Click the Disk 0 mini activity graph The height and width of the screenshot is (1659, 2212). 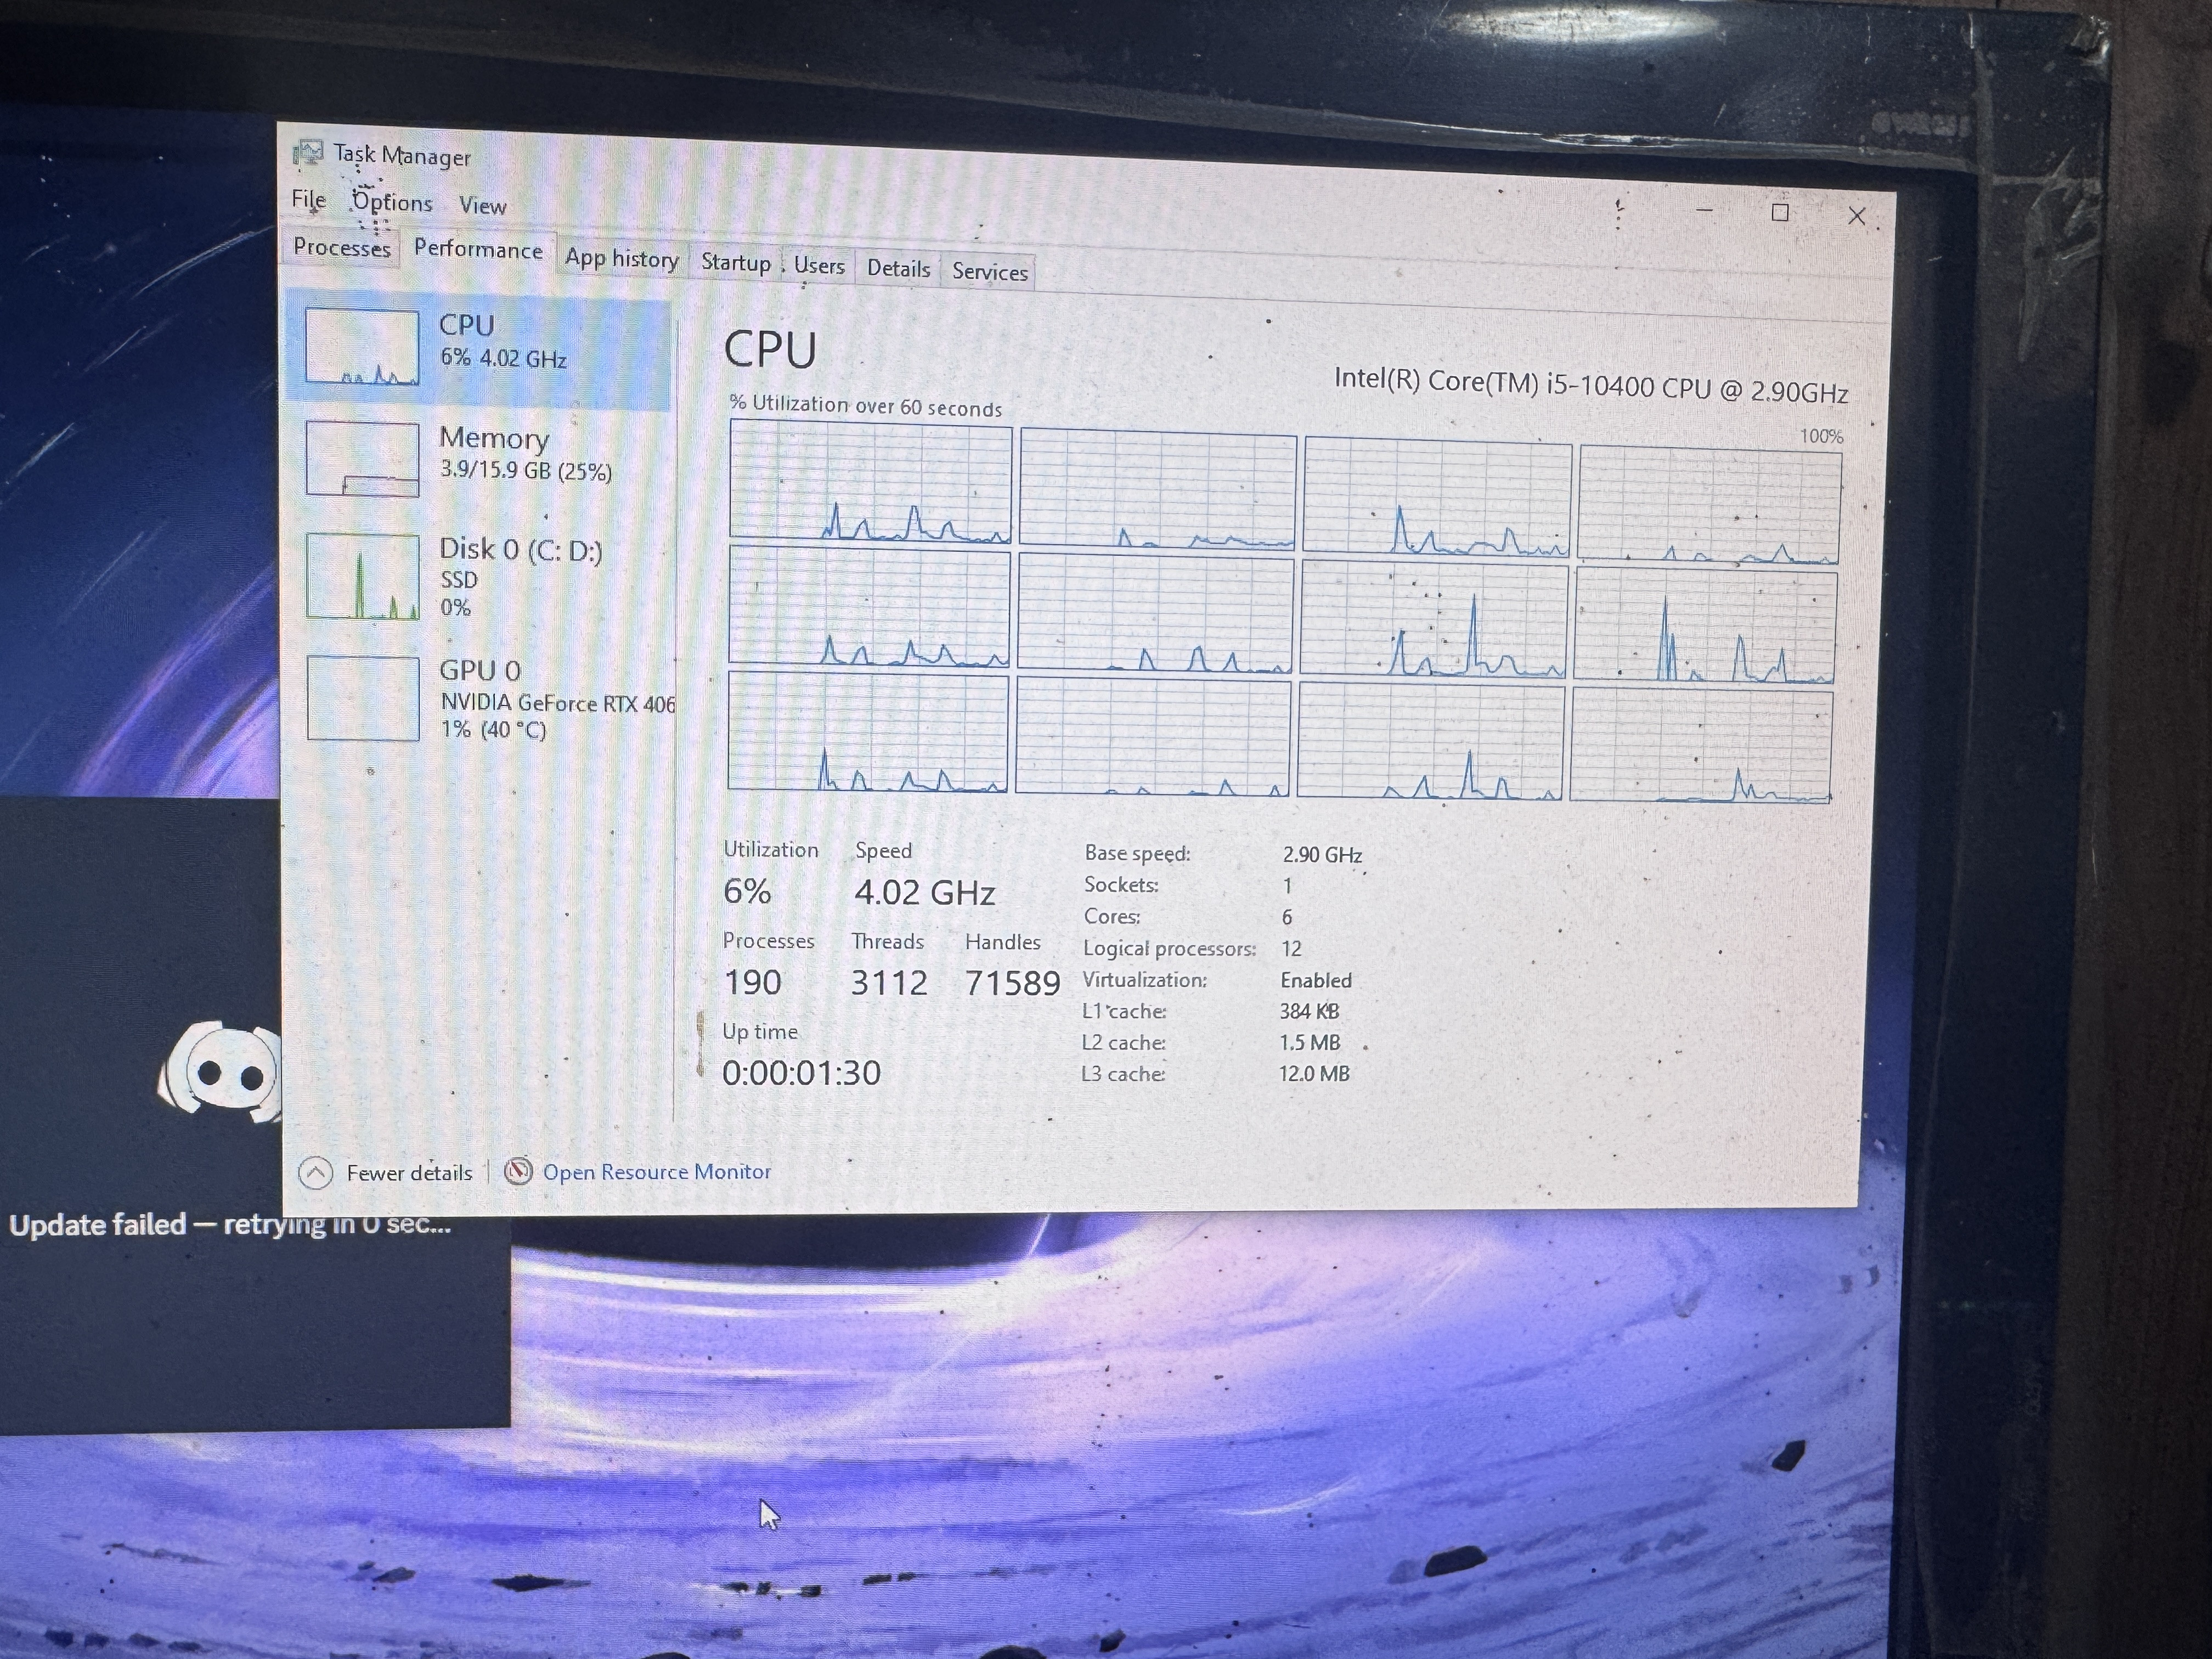(362, 576)
